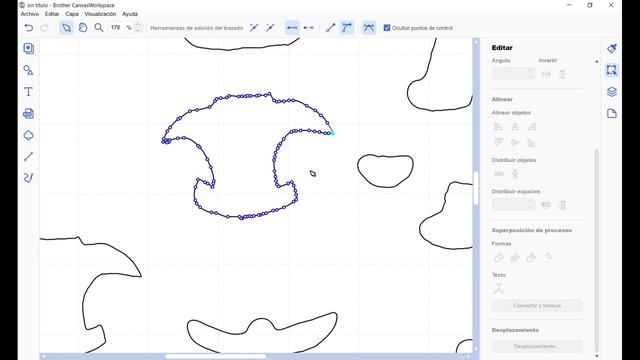Image resolution: width=640 pixels, height=360 pixels.
Task: Open the Ayuda menu
Action: (x=130, y=14)
